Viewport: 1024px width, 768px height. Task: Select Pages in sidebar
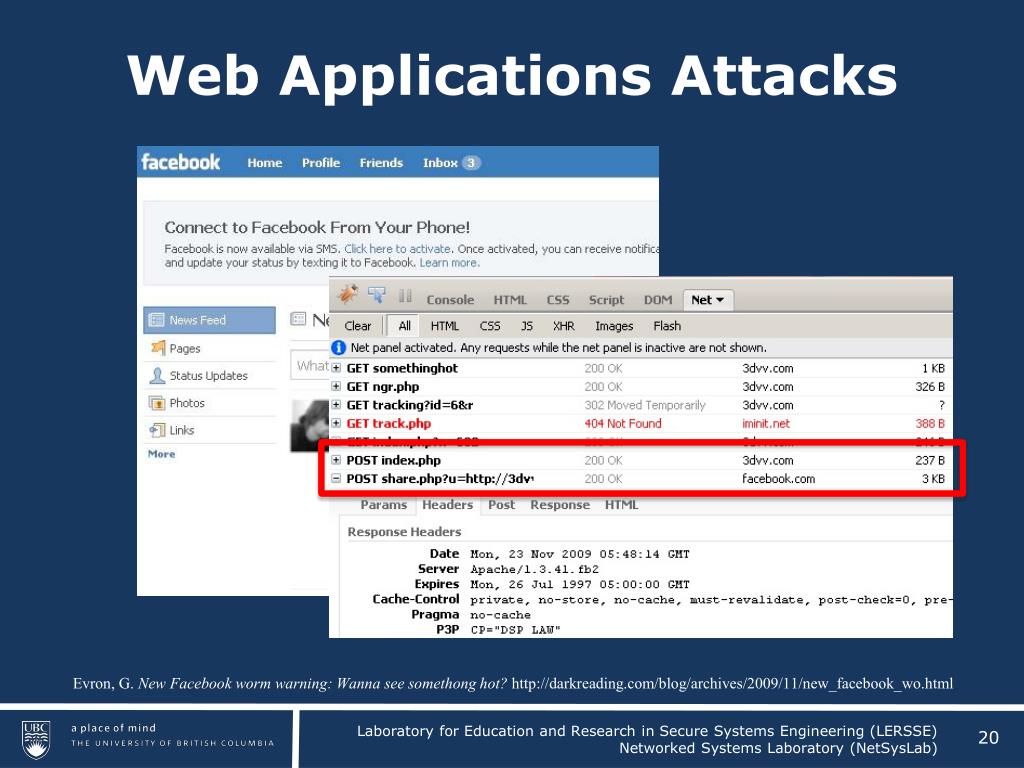pos(210,348)
